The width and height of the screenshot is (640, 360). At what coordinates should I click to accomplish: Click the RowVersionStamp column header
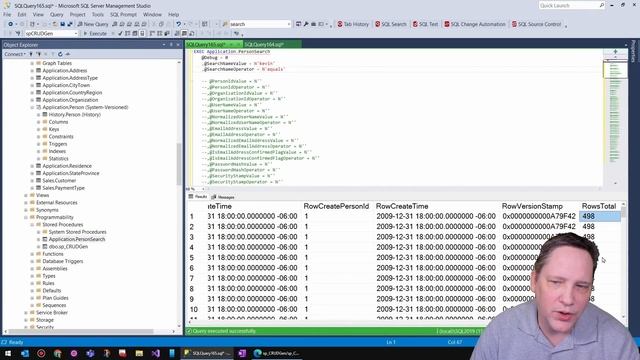point(532,207)
